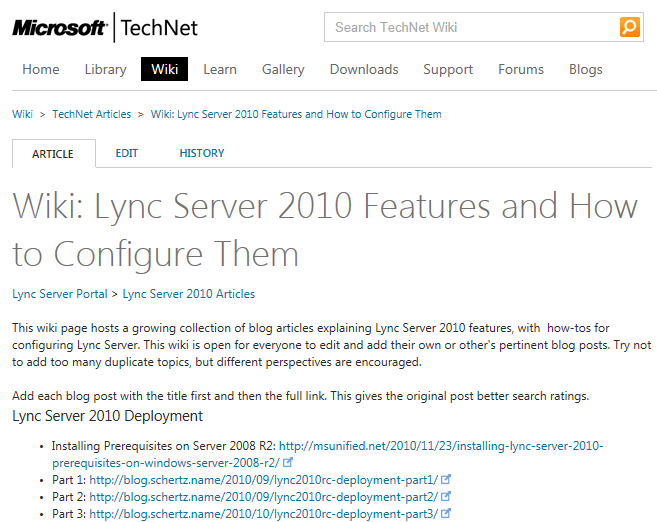Go to the Library section
This screenshot has width=657, height=522.
[105, 69]
